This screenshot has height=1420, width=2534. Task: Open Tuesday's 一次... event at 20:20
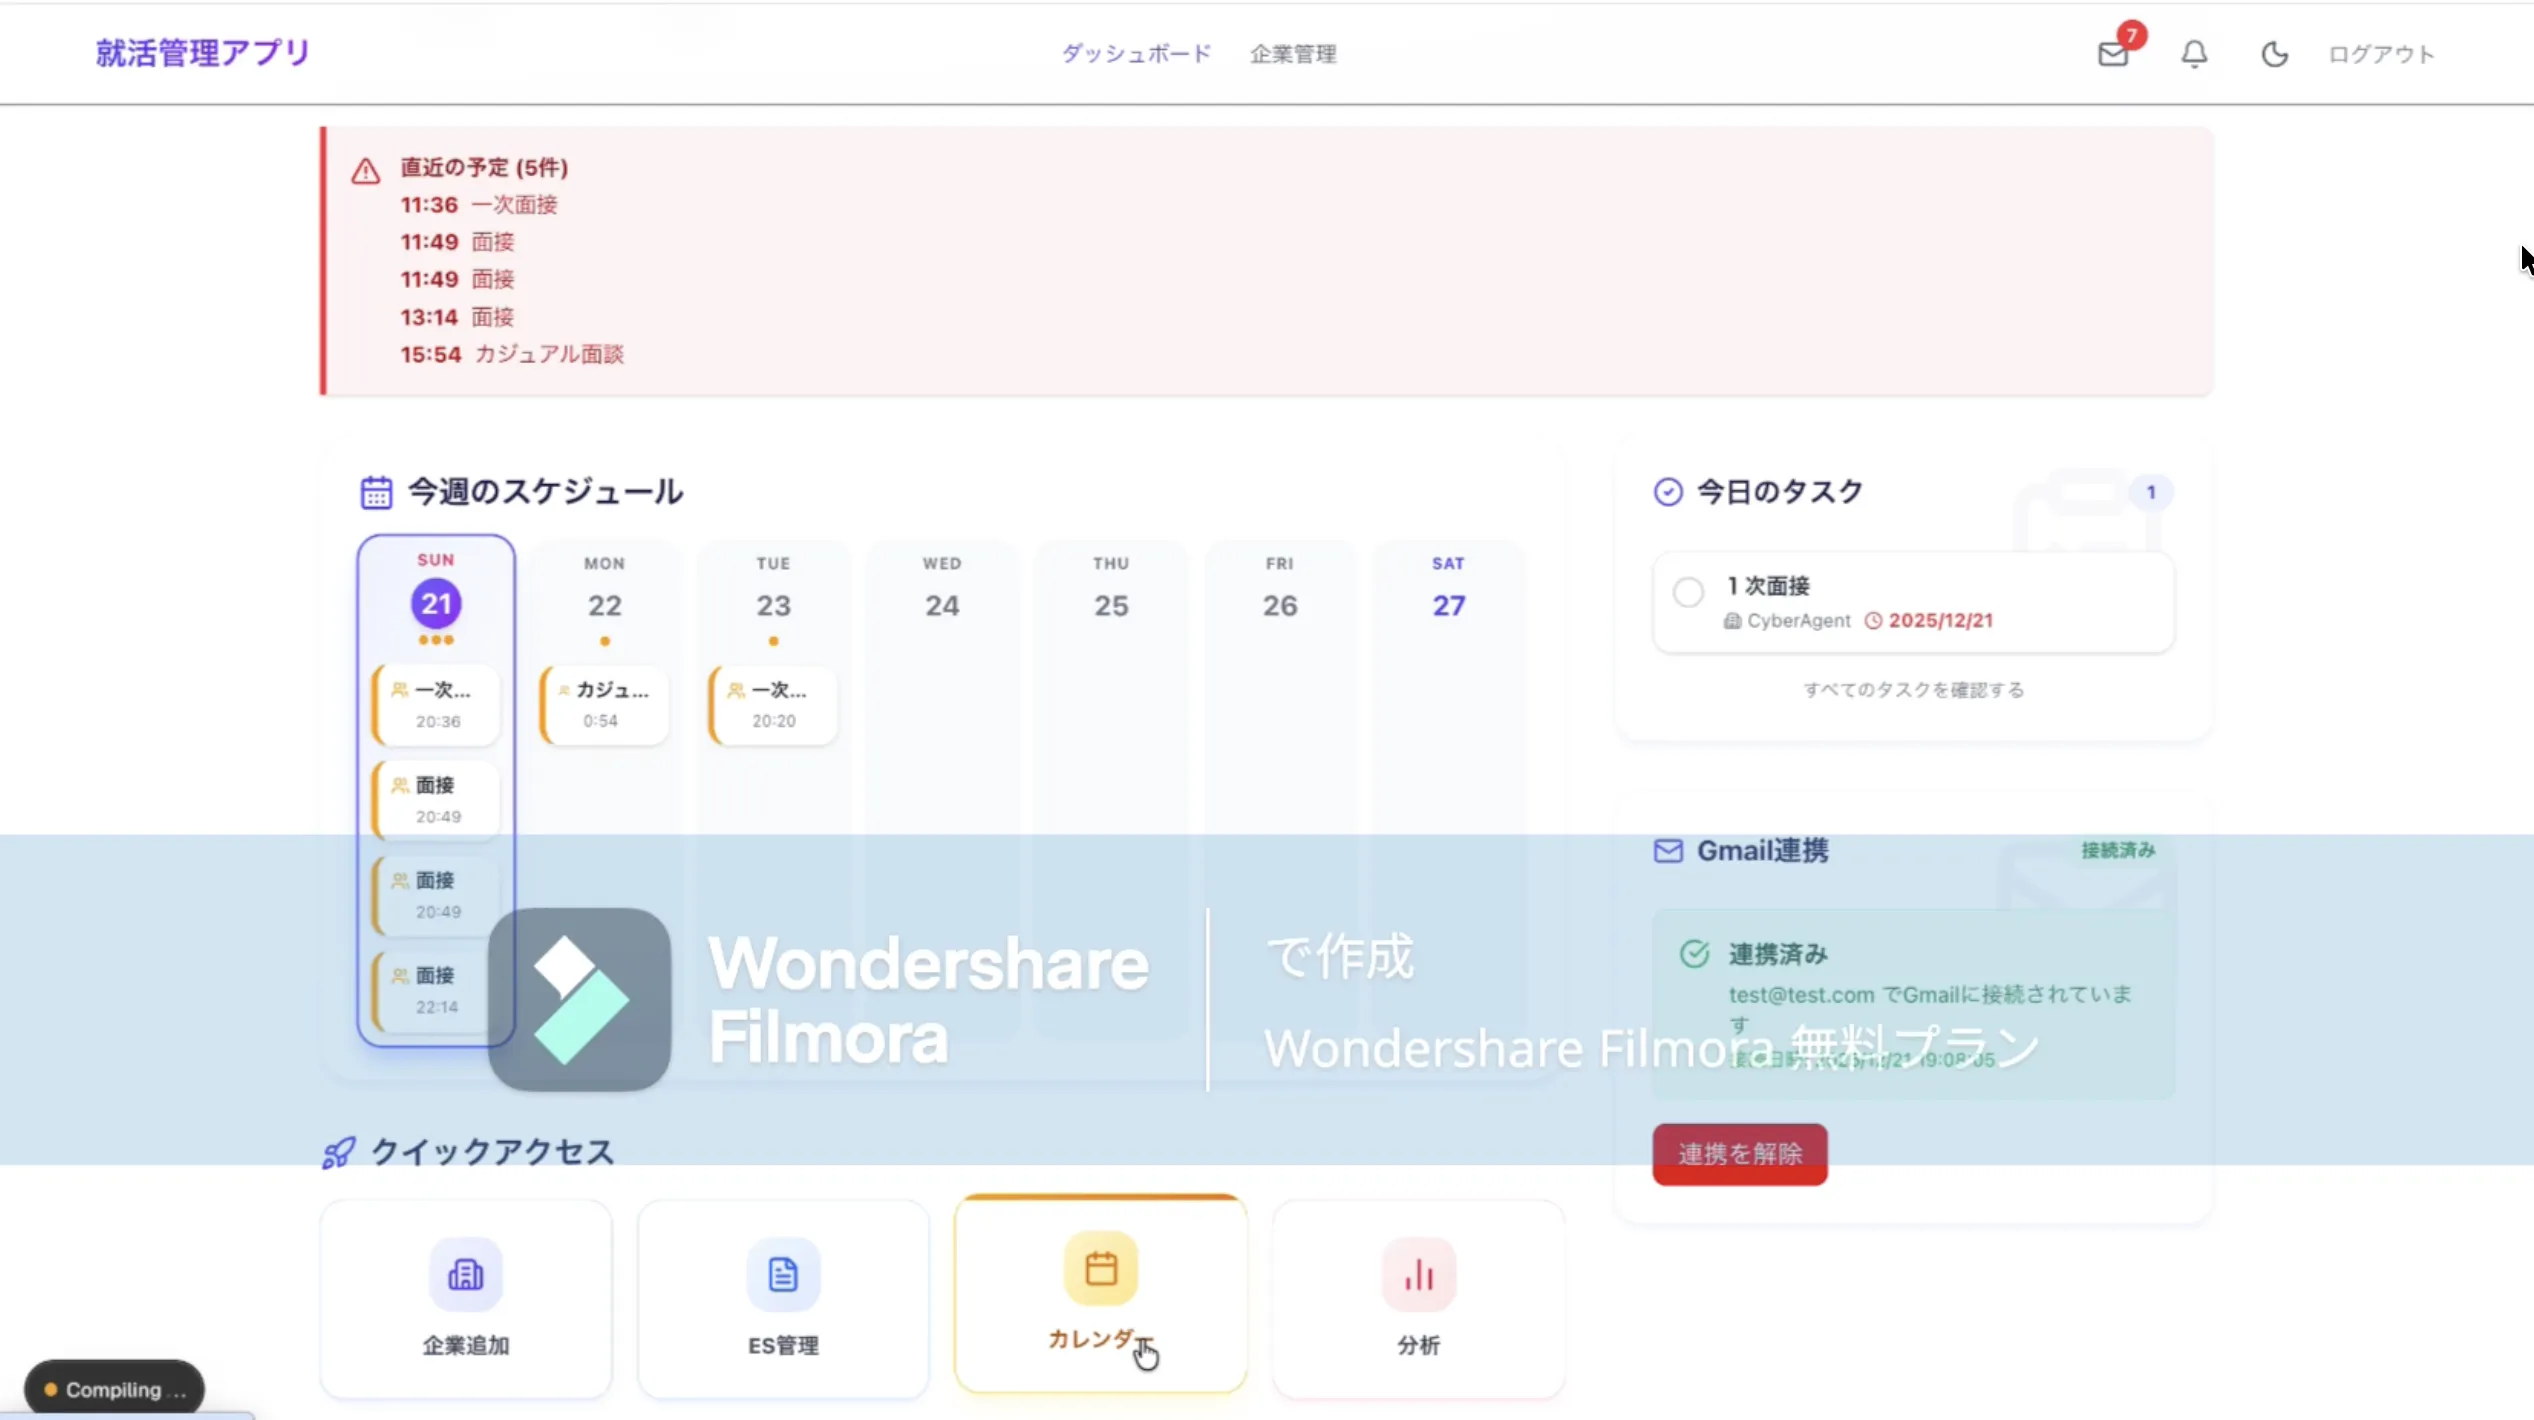774,704
